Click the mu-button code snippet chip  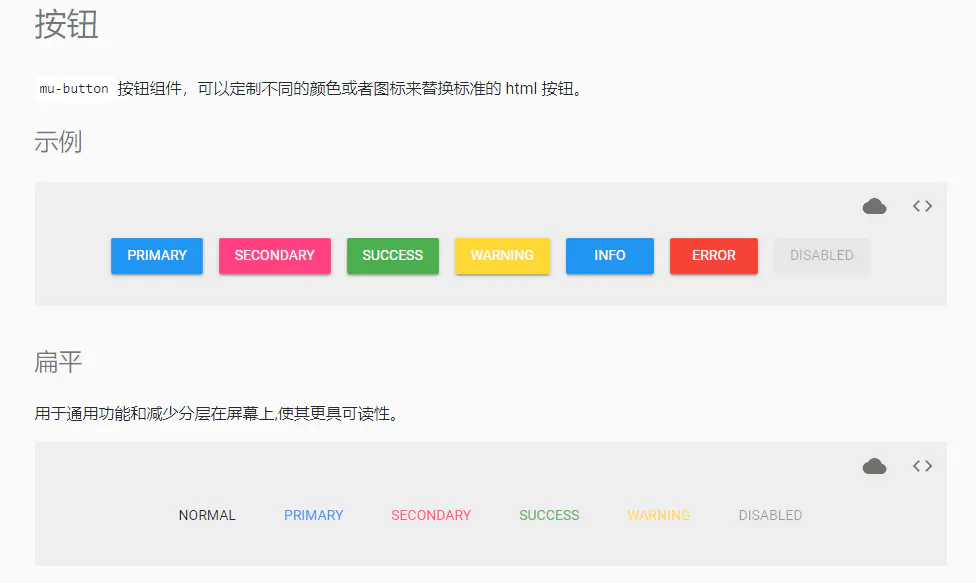pos(72,88)
